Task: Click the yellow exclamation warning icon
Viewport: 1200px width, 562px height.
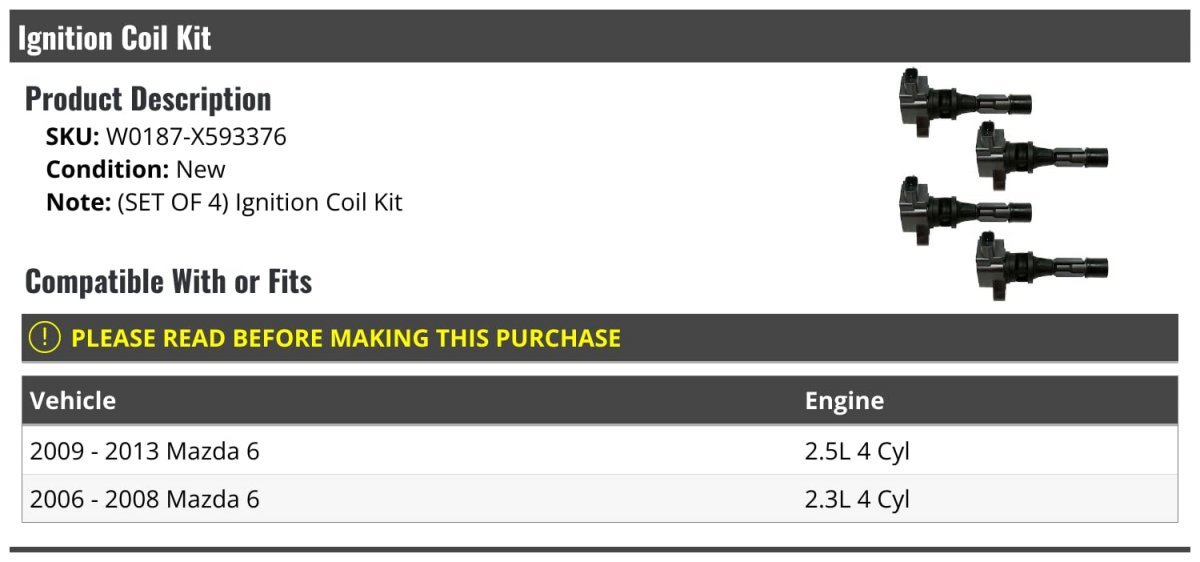Action: pos(45,337)
